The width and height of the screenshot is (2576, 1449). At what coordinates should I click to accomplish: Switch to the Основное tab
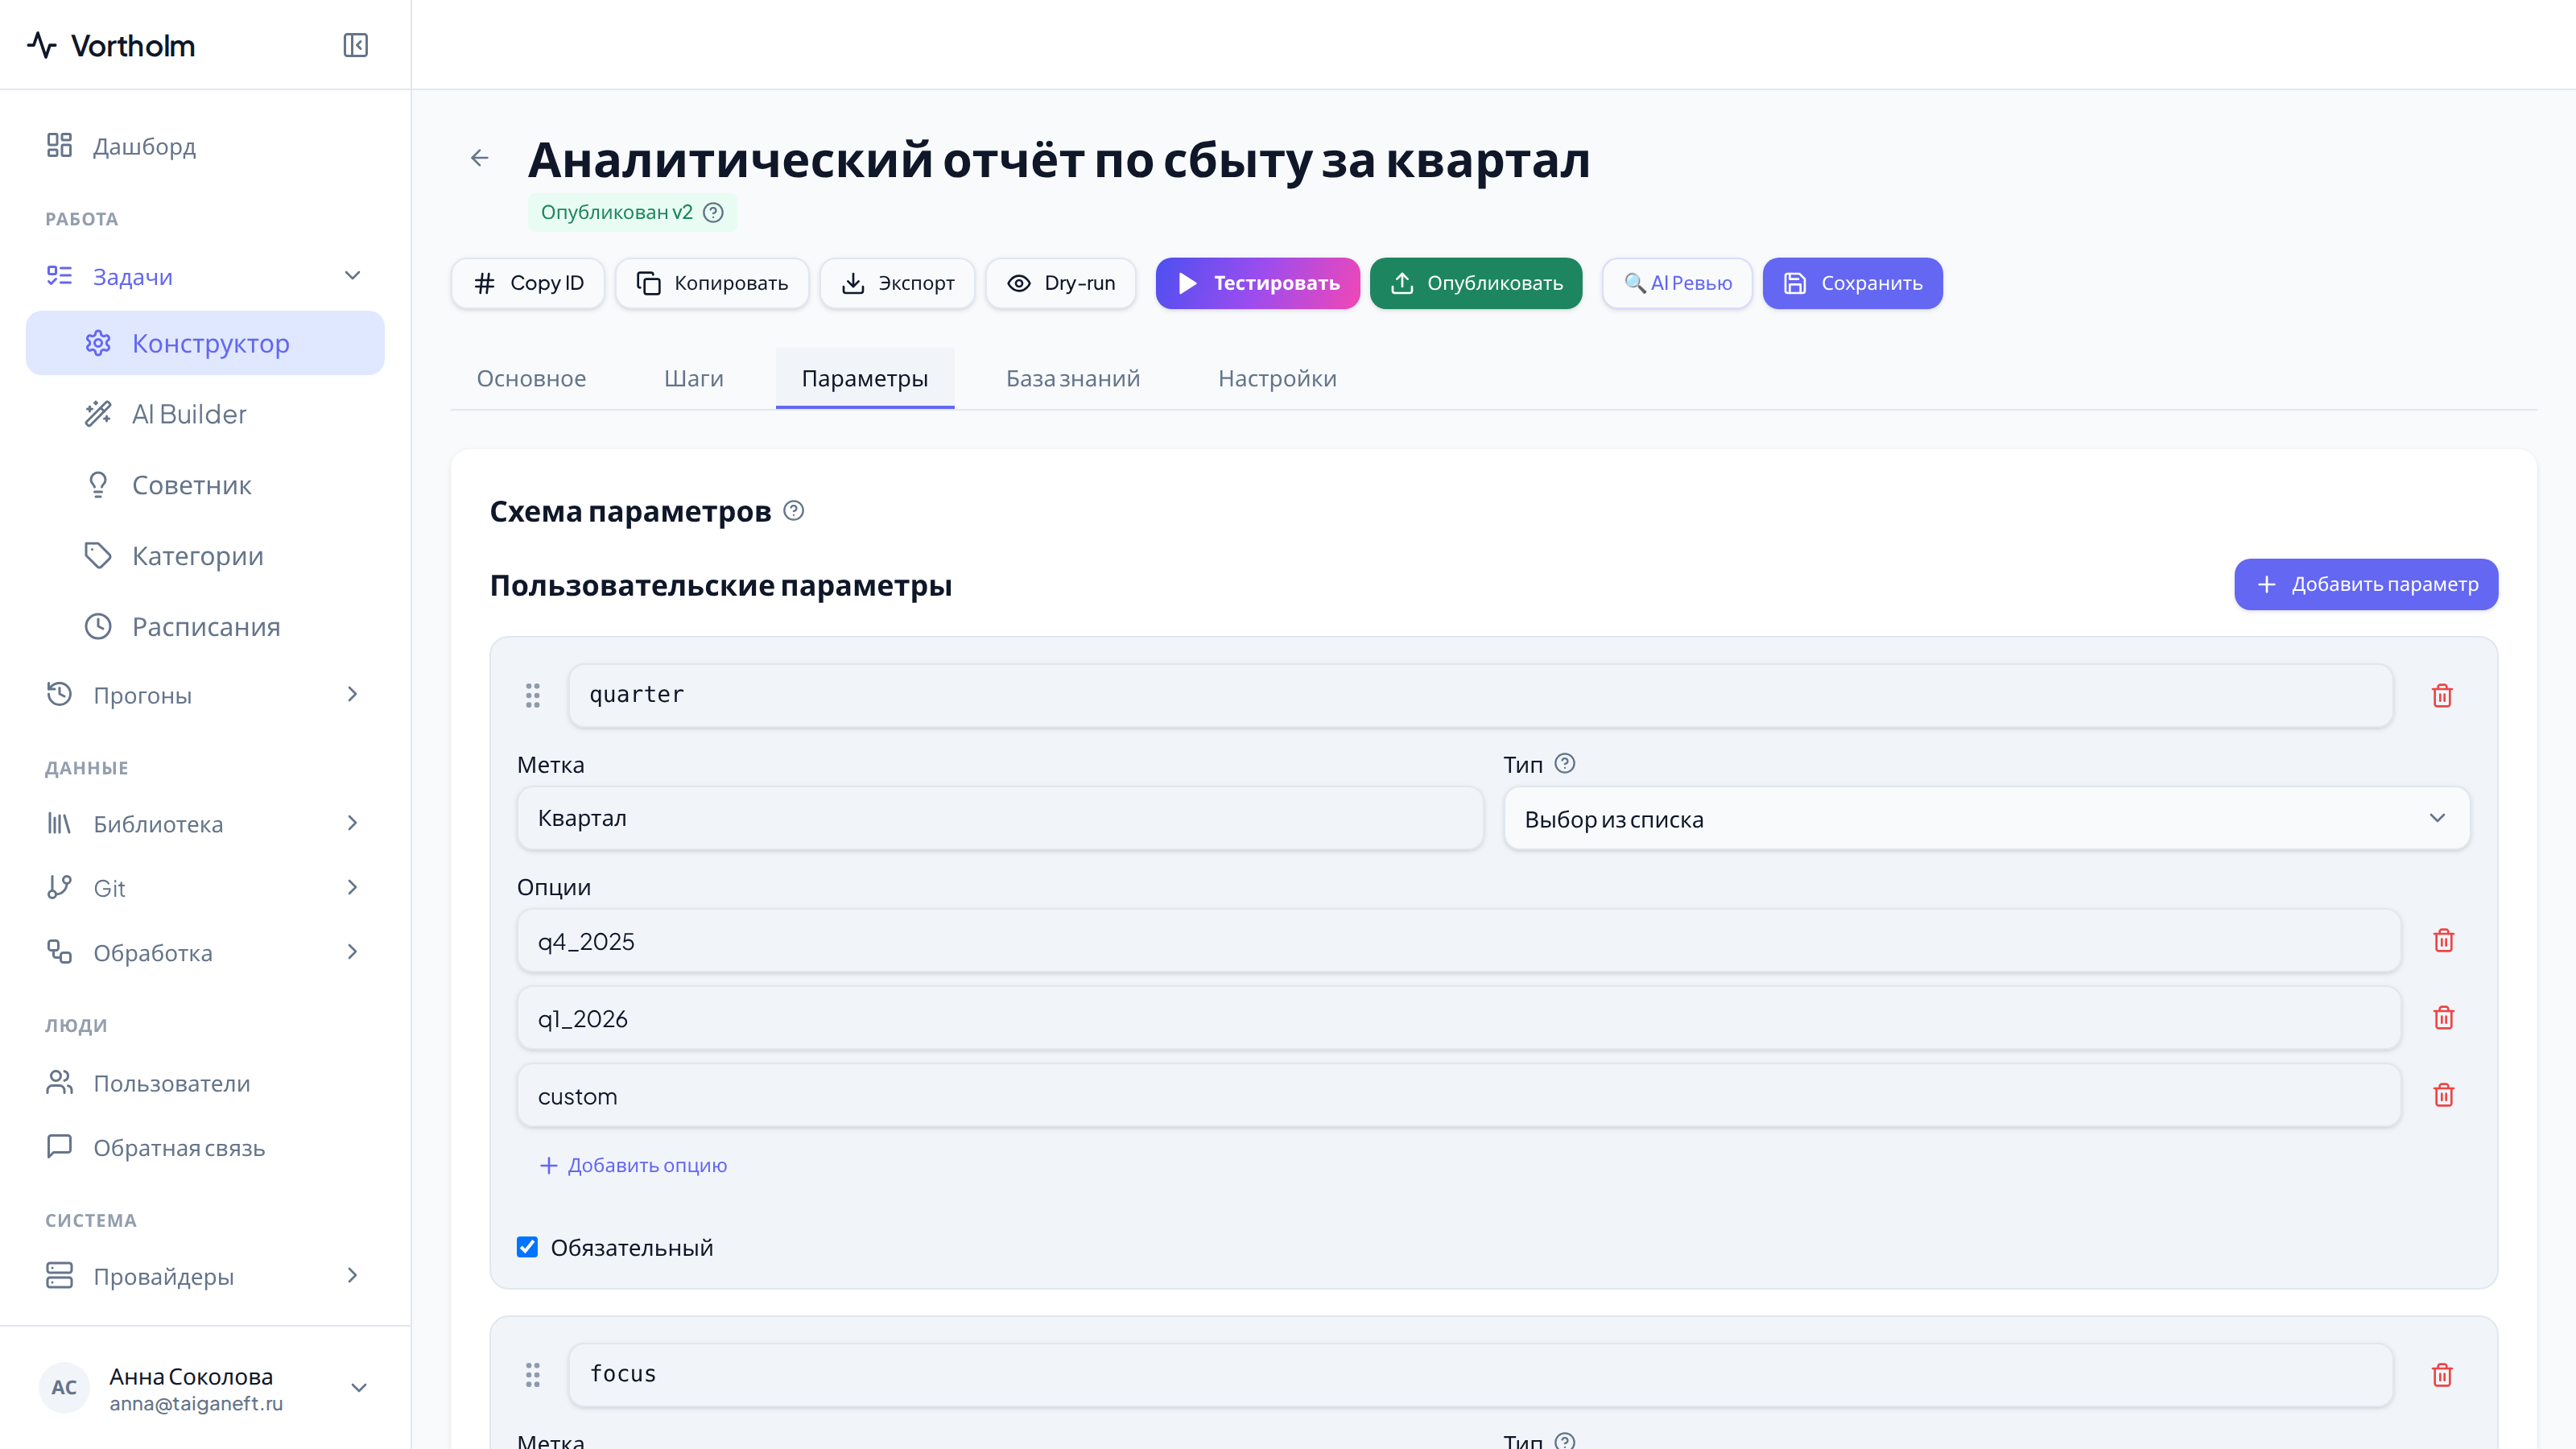point(531,378)
